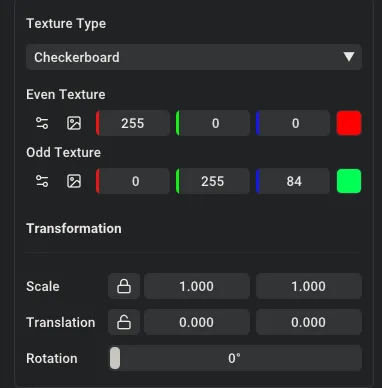Open Even Texture settings sliders icon
Image resolution: width=382 pixels, height=388 pixels.
click(42, 123)
